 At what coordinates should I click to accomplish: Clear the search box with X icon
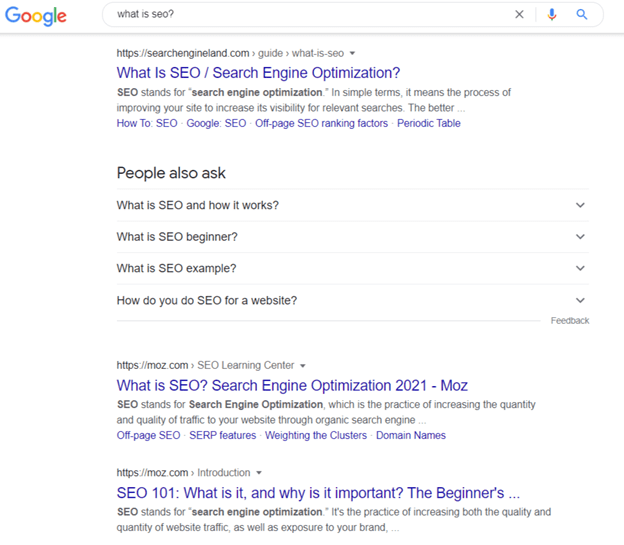519,14
